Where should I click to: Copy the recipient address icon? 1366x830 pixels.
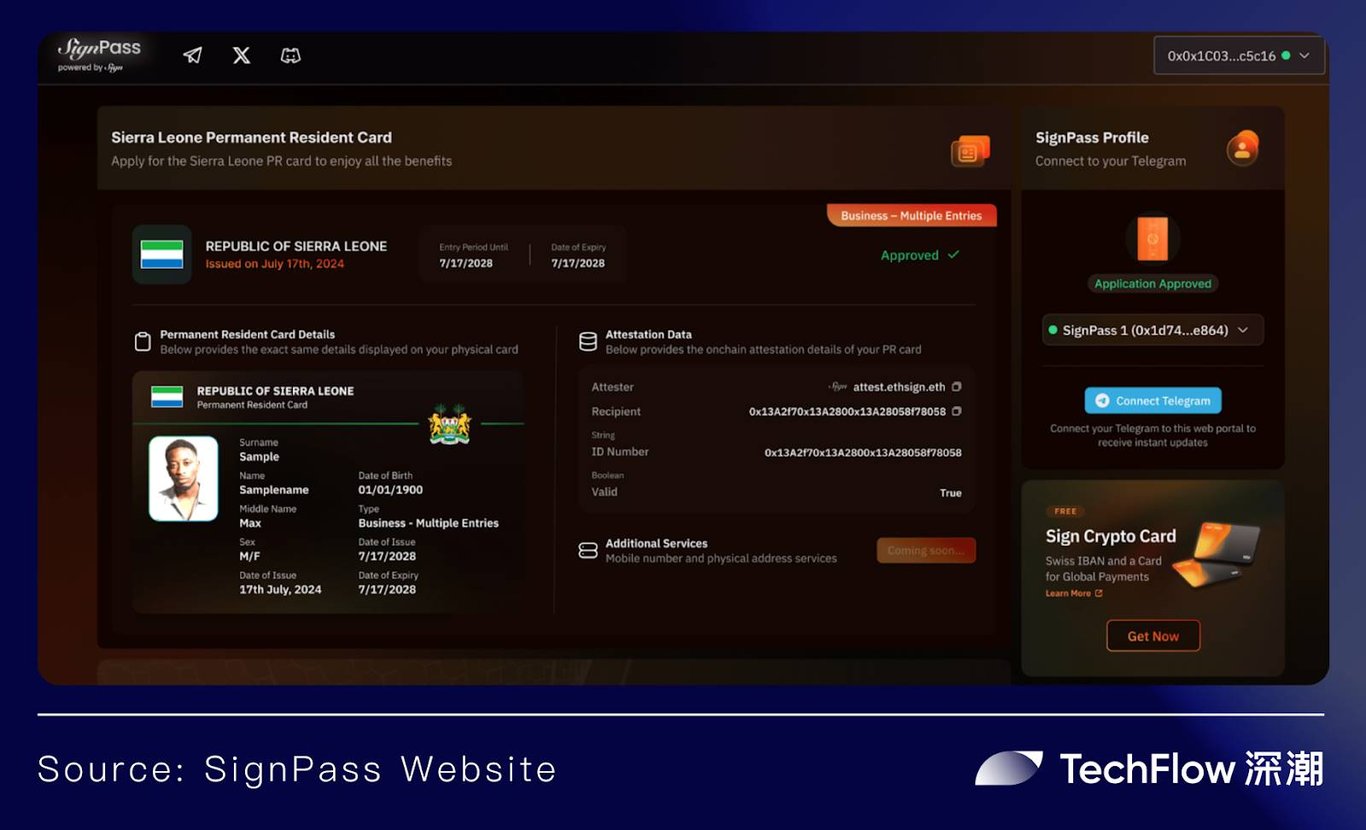957,411
